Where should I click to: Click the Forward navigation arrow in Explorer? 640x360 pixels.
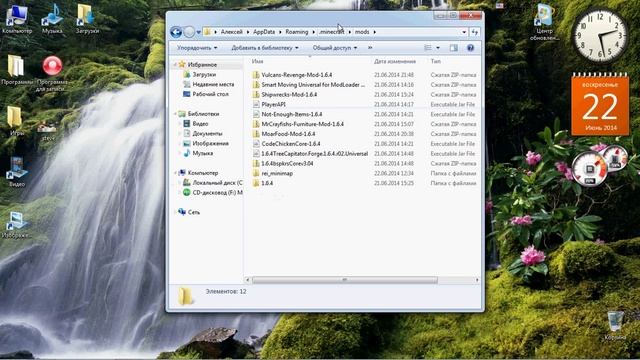tap(189, 32)
